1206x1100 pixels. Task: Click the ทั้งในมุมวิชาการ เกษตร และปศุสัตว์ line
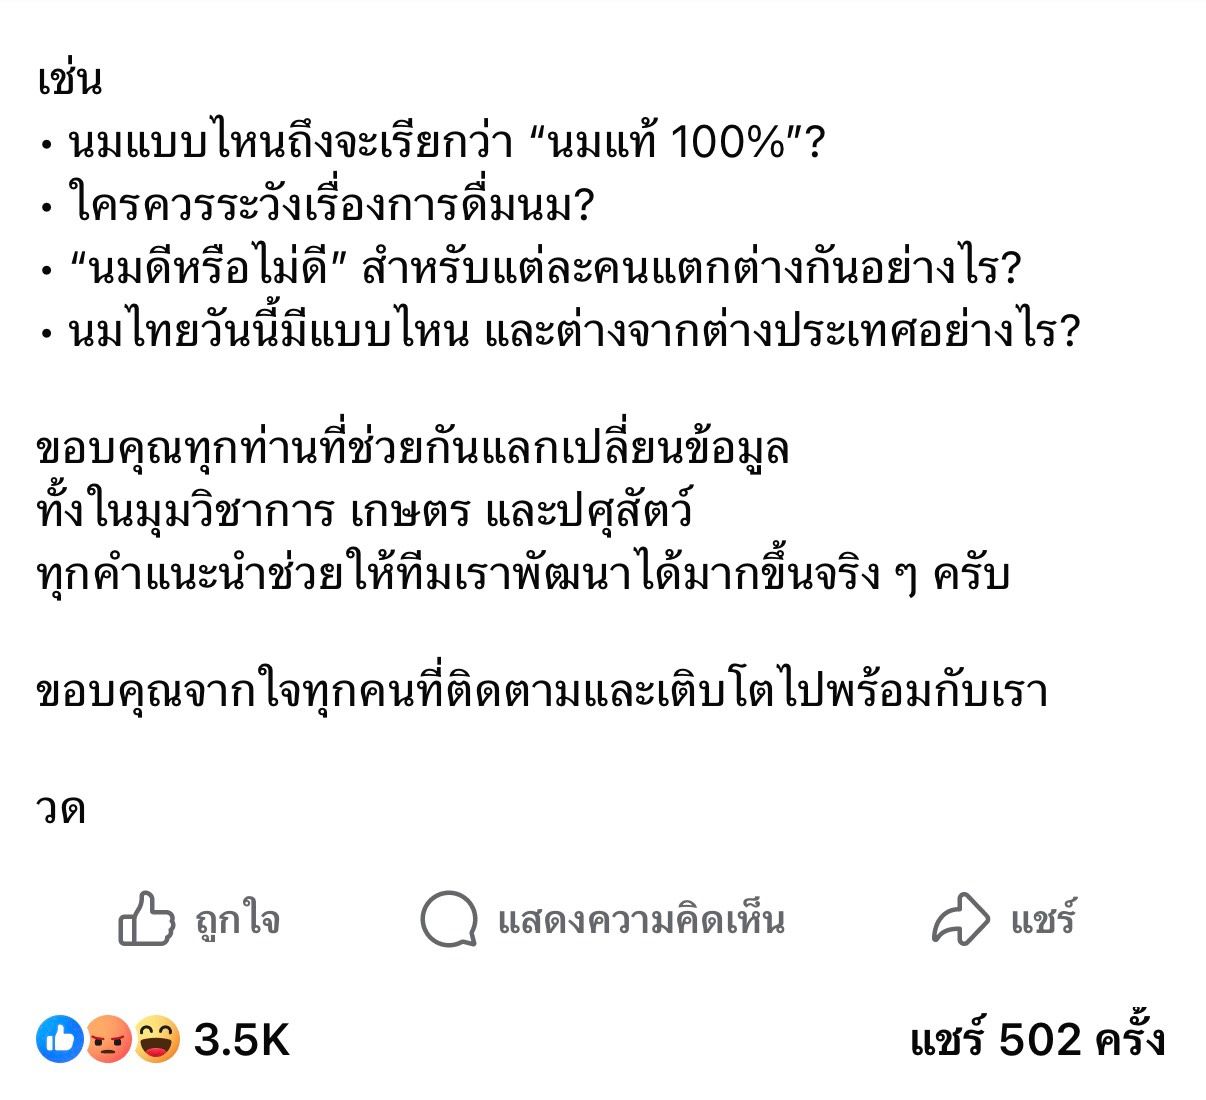(364, 512)
